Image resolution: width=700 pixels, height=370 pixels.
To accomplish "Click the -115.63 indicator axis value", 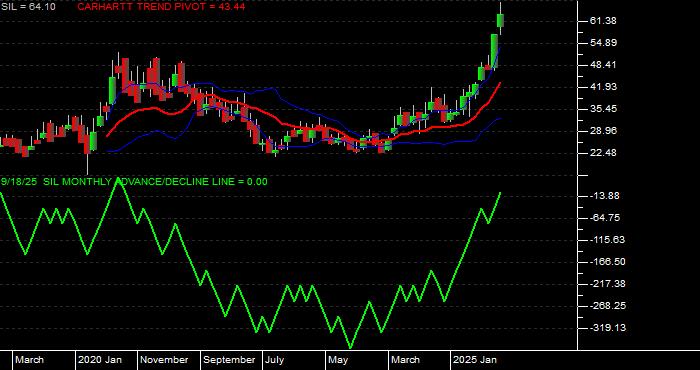I will click(x=607, y=240).
